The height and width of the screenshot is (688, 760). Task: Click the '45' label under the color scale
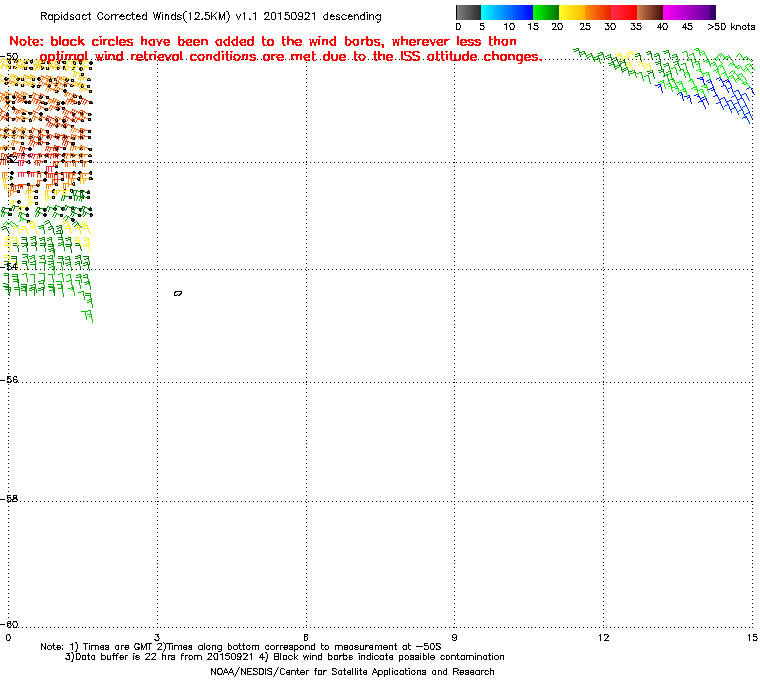click(x=687, y=27)
